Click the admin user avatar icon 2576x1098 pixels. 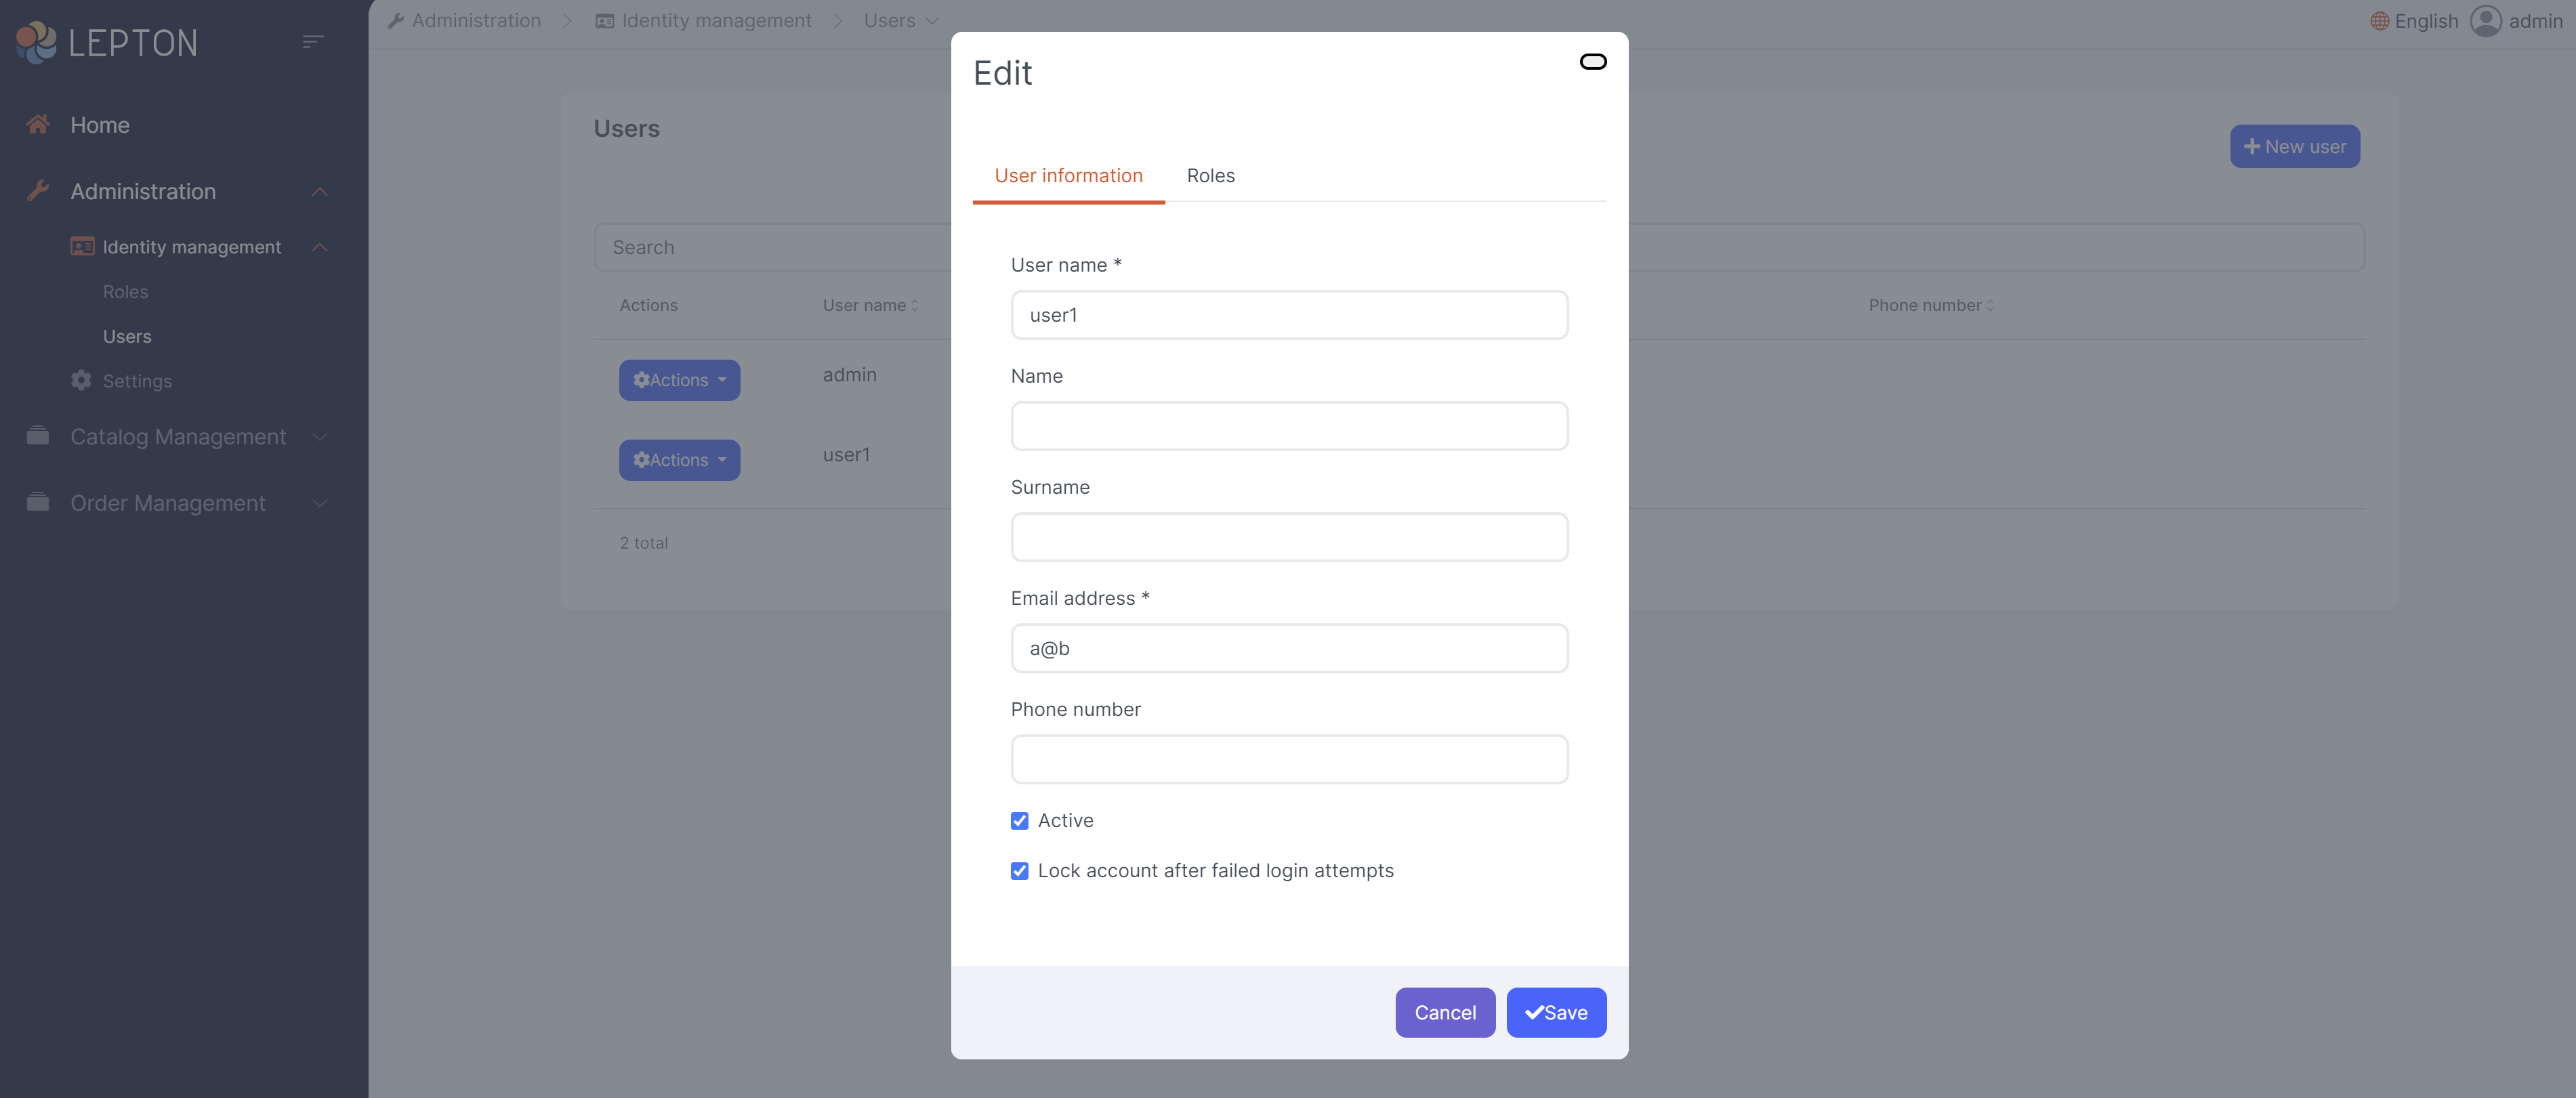point(2485,21)
